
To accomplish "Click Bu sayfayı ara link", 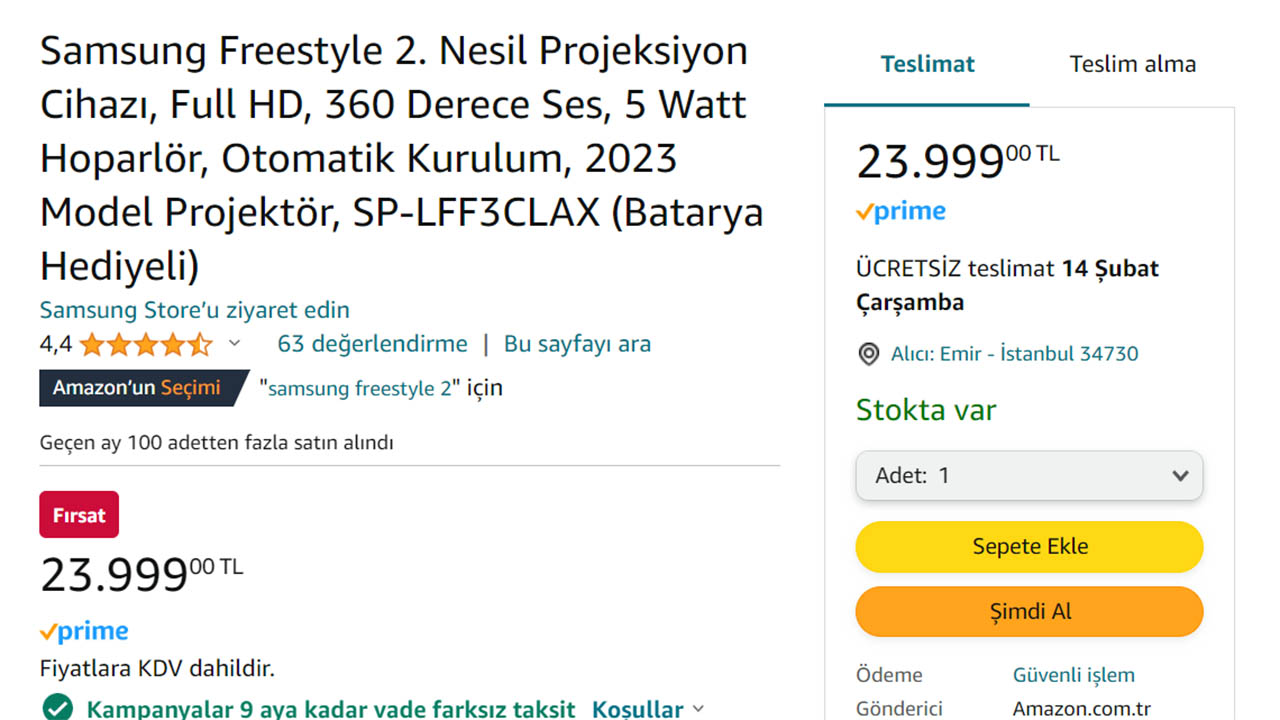I will click(577, 344).
